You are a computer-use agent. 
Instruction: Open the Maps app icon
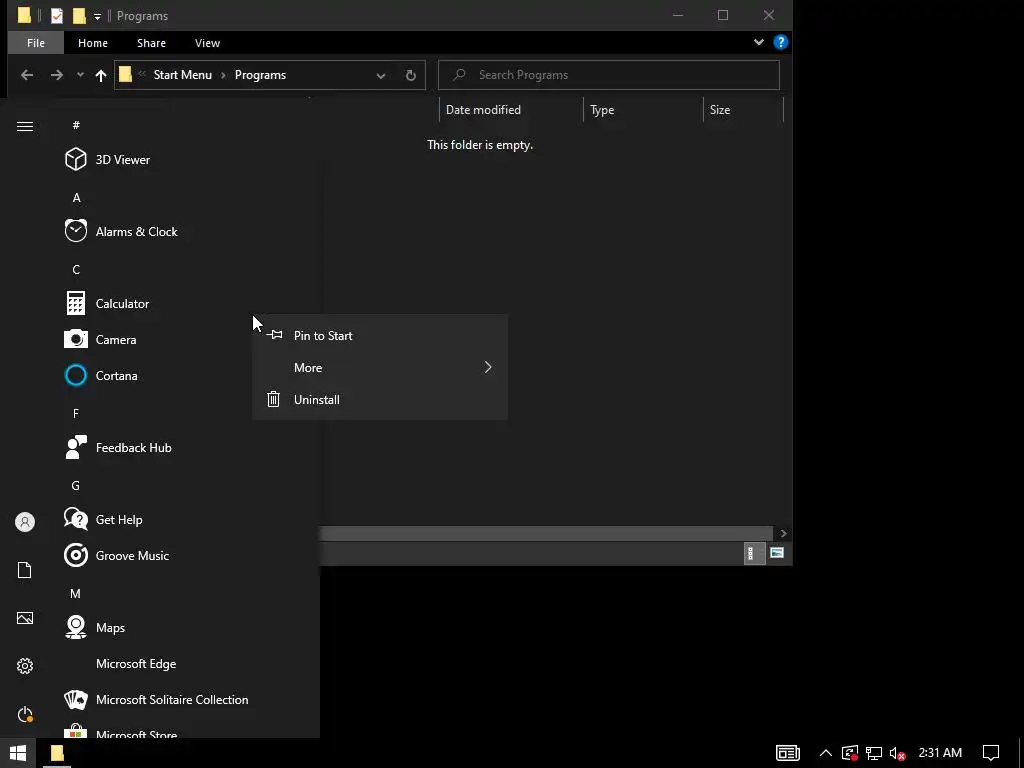pos(76,628)
